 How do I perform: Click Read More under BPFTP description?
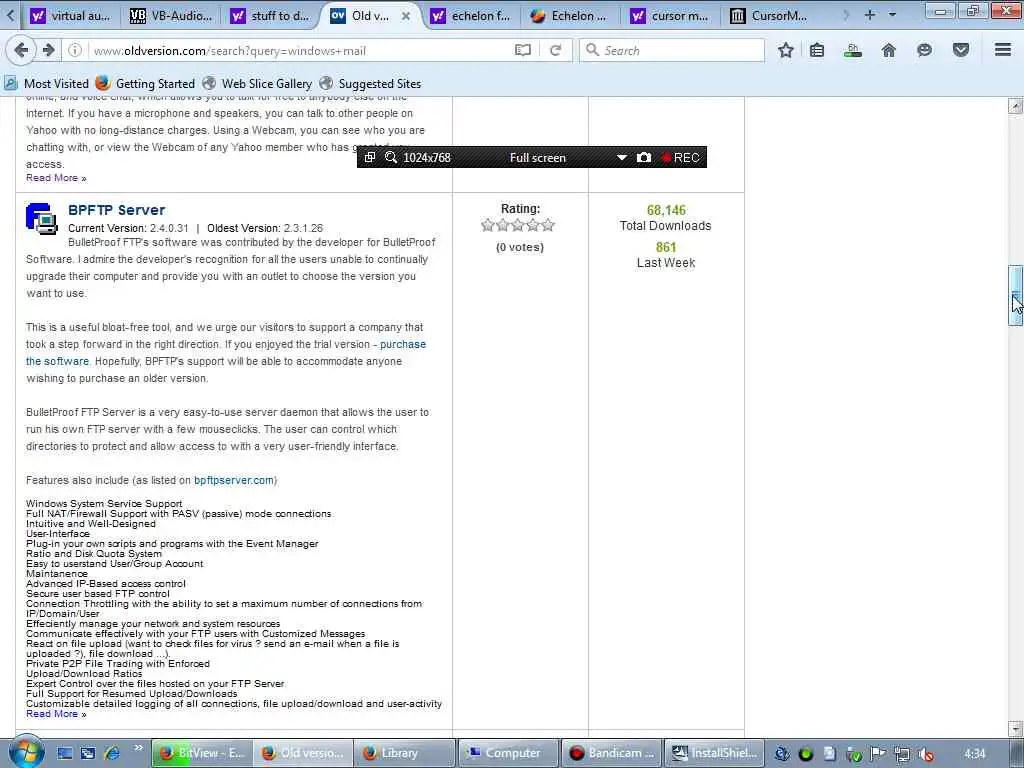click(x=56, y=714)
